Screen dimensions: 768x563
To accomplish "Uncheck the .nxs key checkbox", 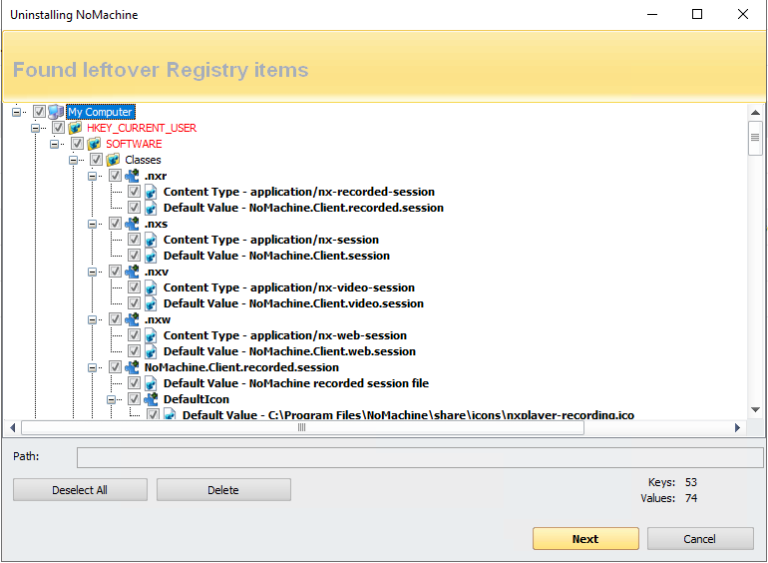I will tap(115, 223).
